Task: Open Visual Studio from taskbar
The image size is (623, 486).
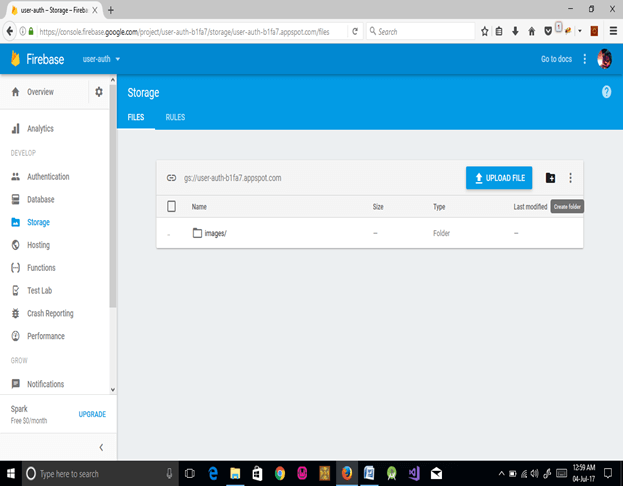Action: [414, 474]
